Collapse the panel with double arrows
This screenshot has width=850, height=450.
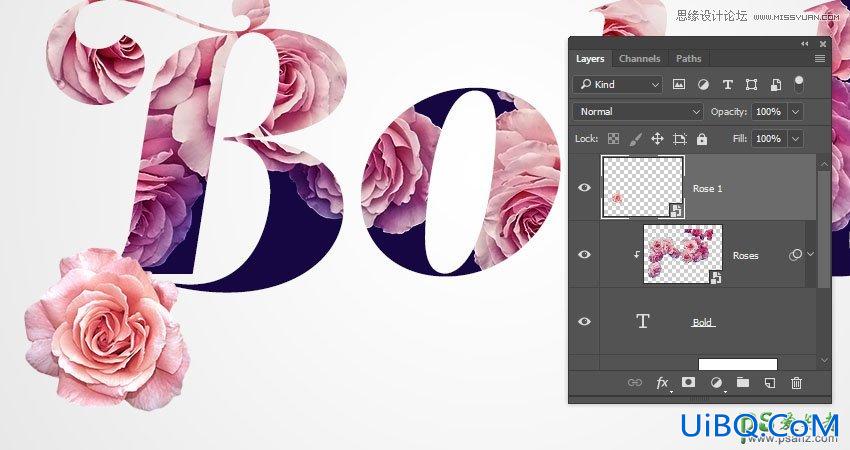pyautogui.click(x=804, y=43)
